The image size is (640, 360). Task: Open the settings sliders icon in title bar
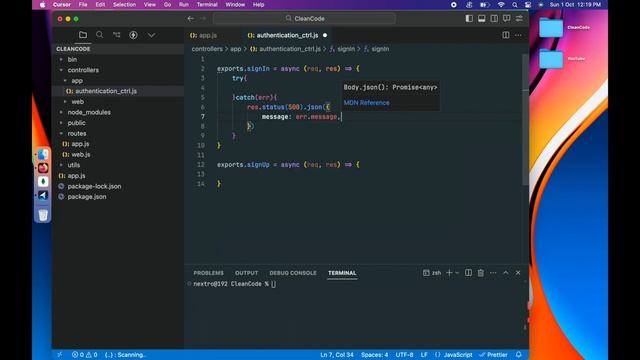(519, 18)
